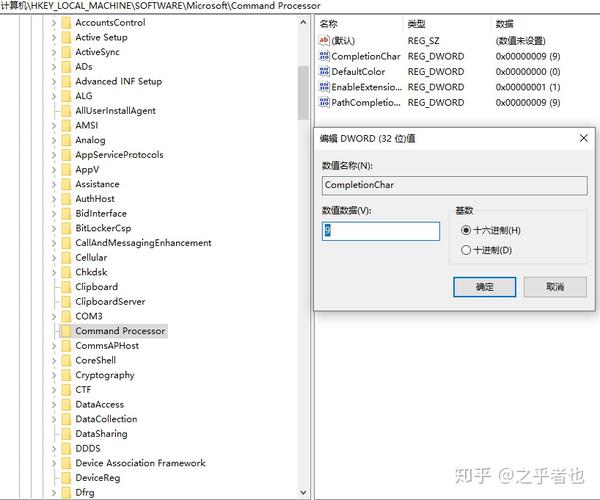Click the tree pane scrollbar thumb
Viewport: 600px width, 500px height.
[x=303, y=93]
